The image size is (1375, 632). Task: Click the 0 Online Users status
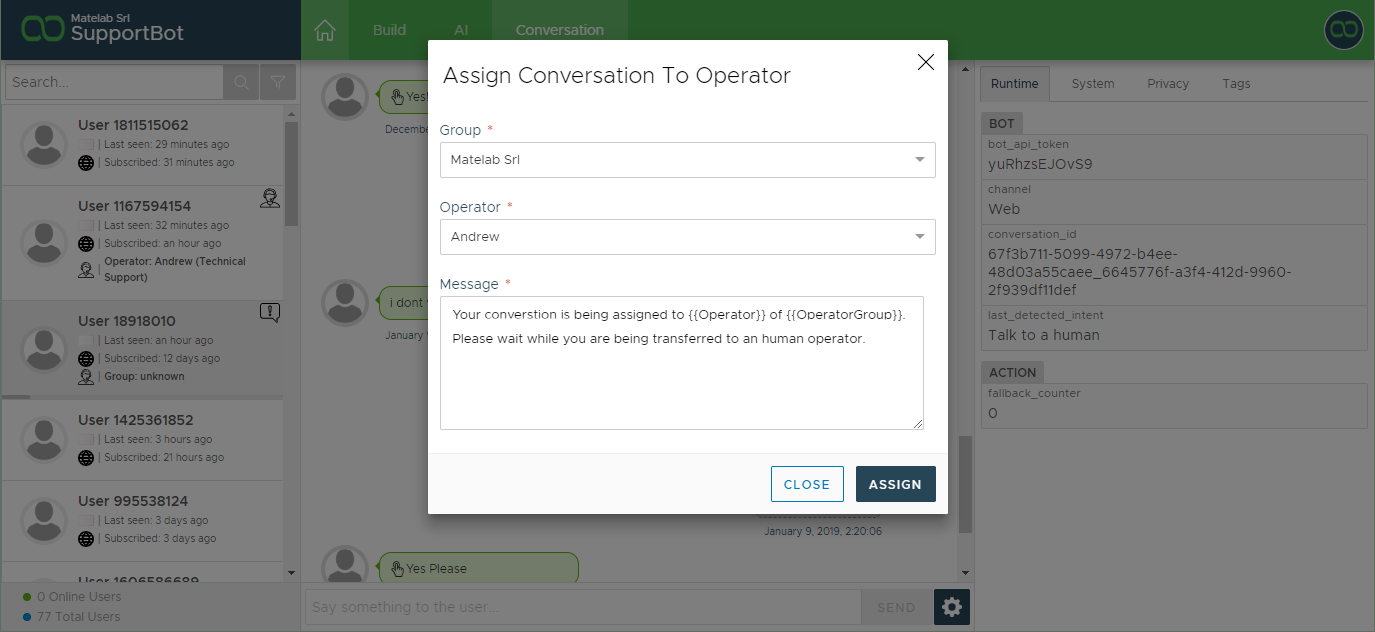[x=71, y=597]
